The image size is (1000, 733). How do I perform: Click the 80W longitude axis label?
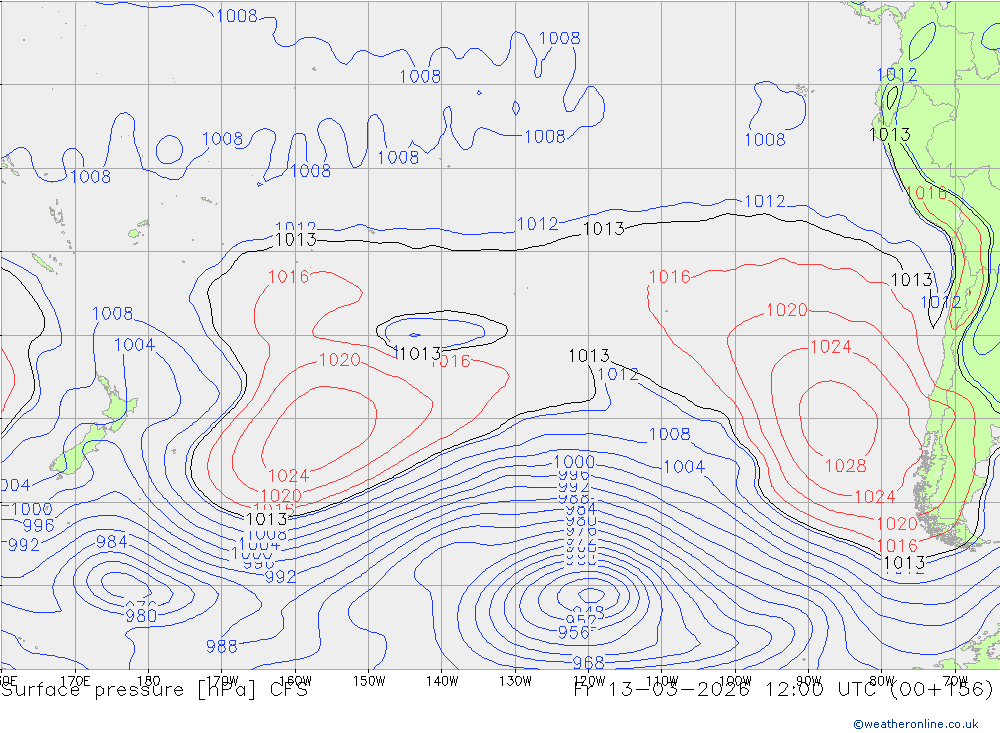coord(882,681)
